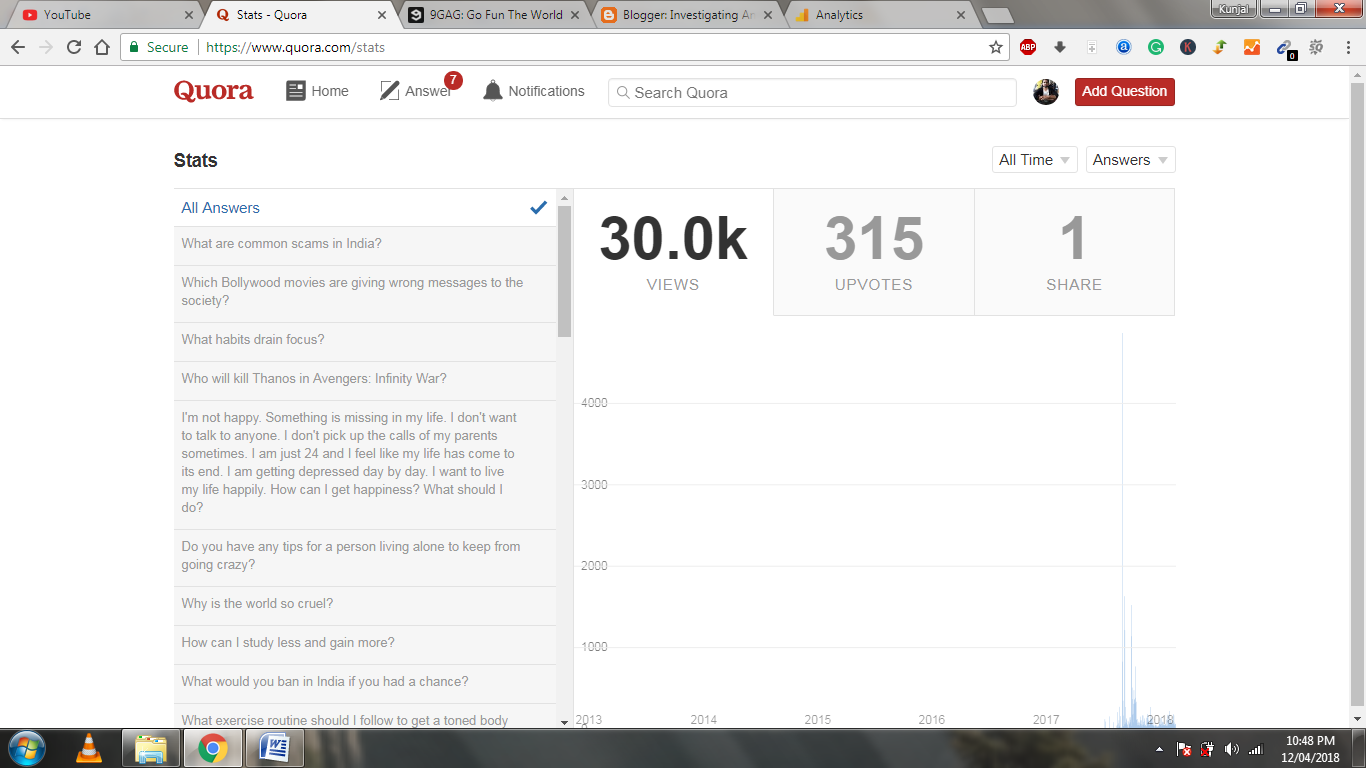Open the Grammarly extension icon
The height and width of the screenshot is (768, 1366).
point(1155,47)
